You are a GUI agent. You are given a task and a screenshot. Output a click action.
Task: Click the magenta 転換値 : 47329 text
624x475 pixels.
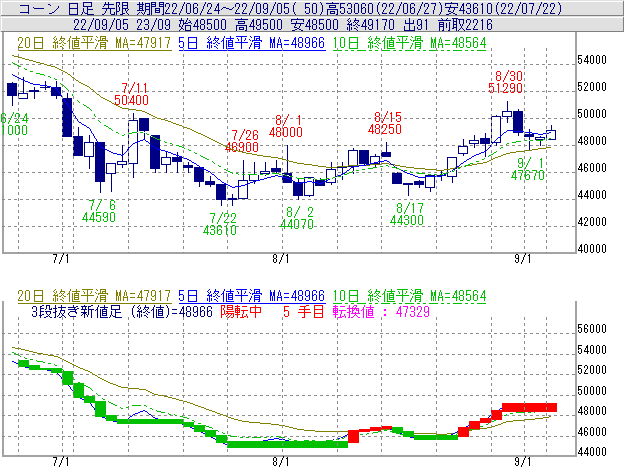tap(381, 311)
